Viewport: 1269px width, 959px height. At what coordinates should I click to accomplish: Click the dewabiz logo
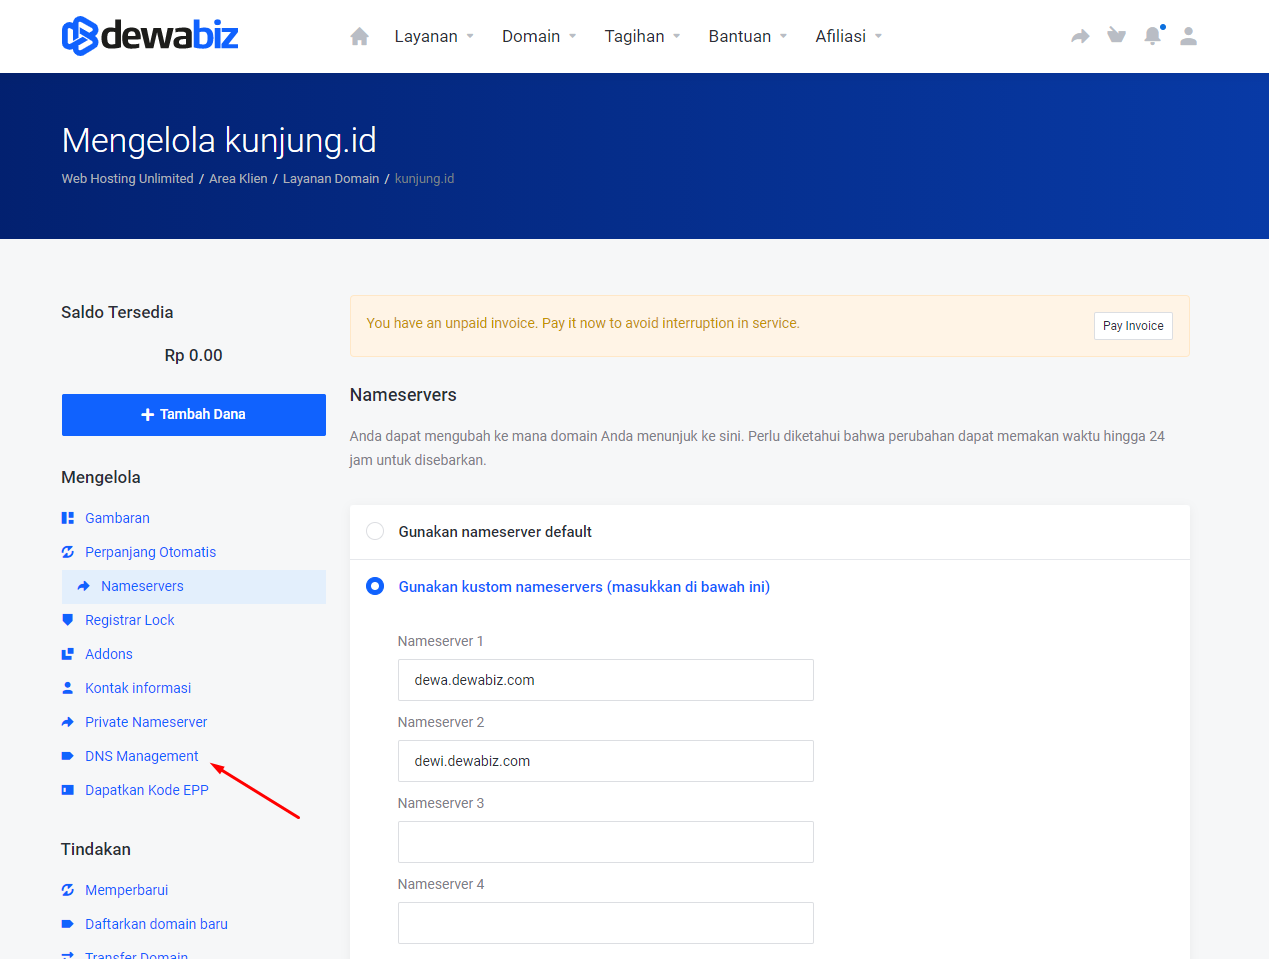[150, 36]
